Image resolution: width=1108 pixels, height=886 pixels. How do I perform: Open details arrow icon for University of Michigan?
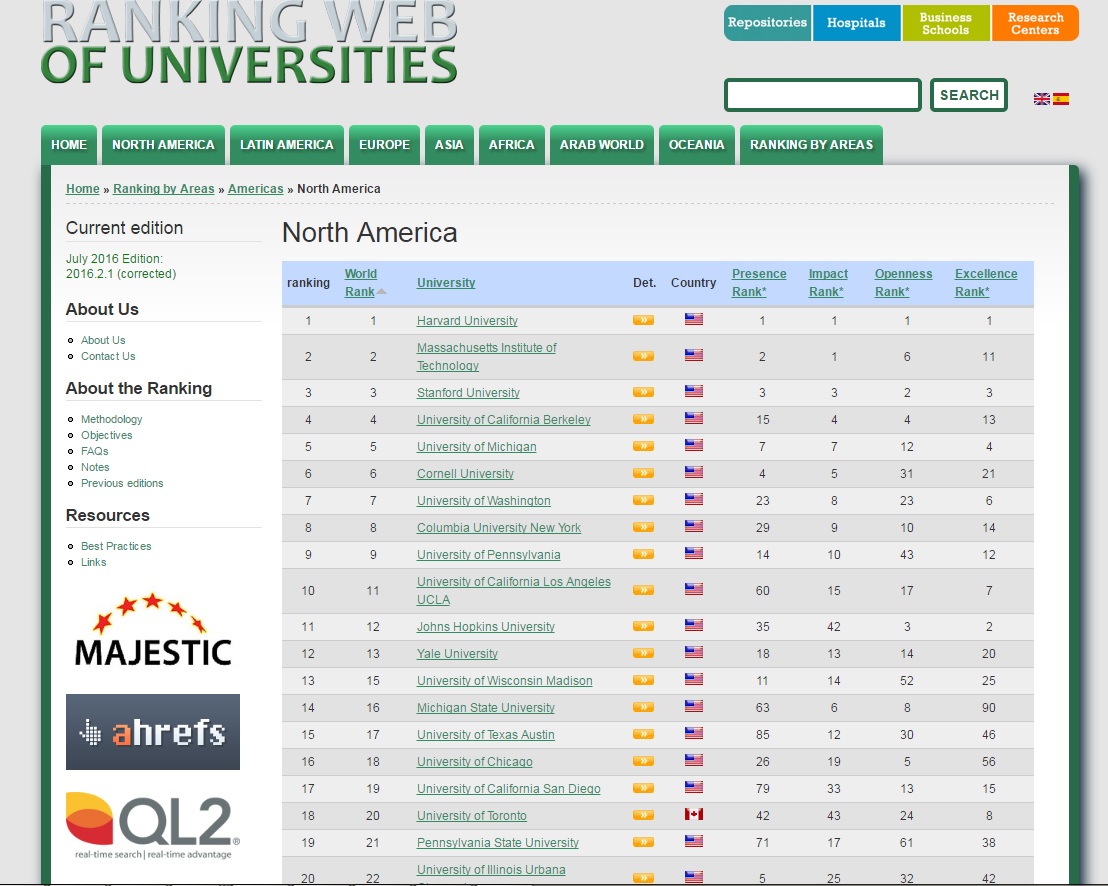point(643,446)
